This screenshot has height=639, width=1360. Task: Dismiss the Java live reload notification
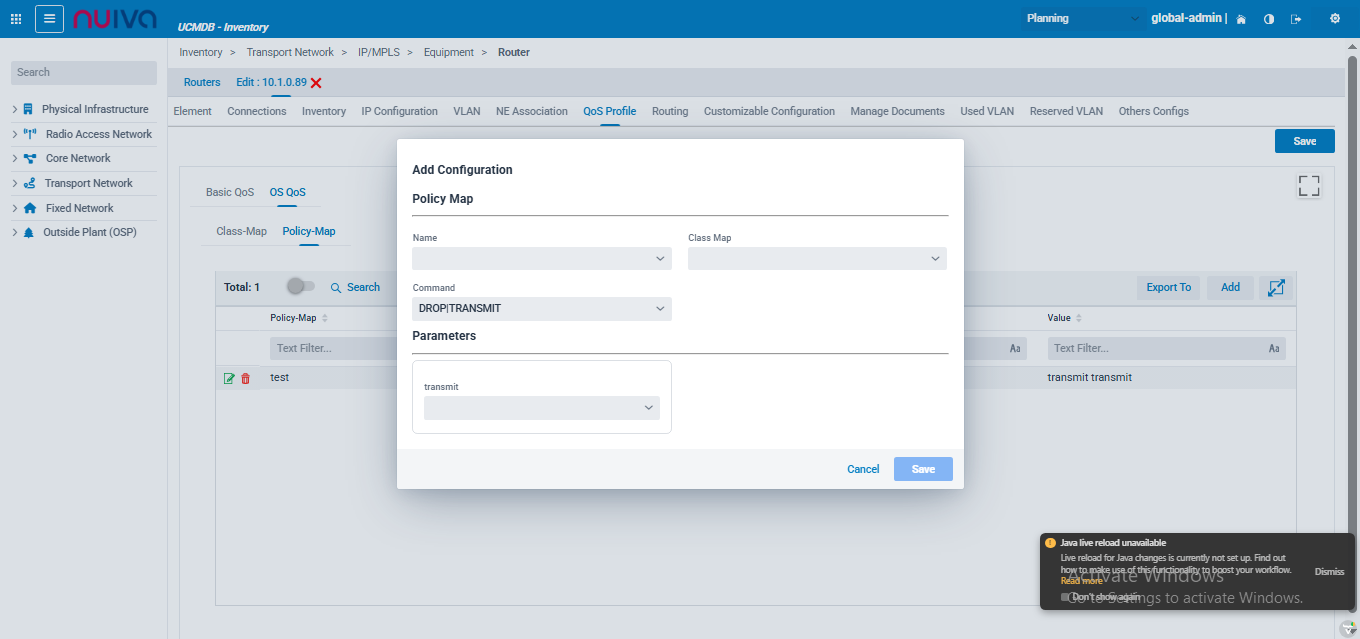click(x=1329, y=571)
